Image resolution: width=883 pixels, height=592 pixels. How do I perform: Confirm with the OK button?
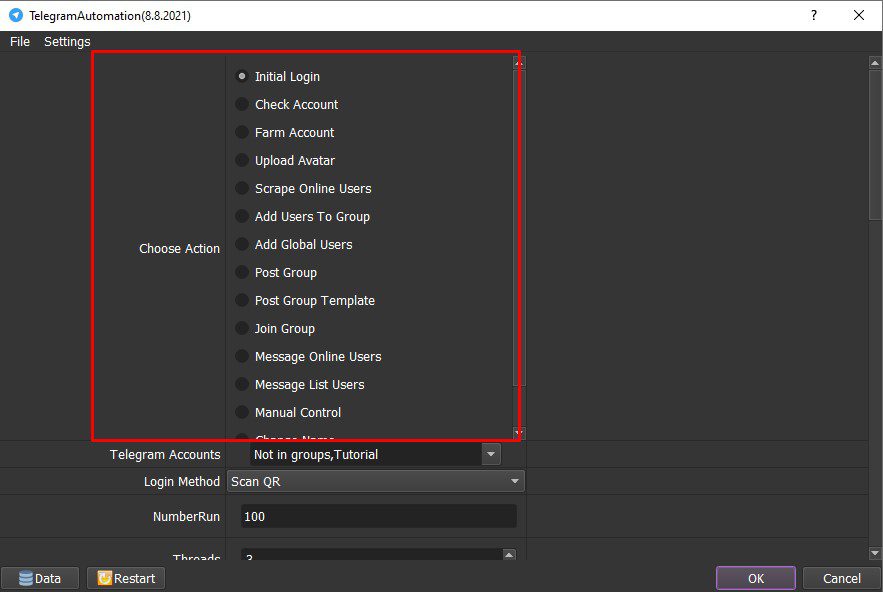pyautogui.click(x=756, y=578)
